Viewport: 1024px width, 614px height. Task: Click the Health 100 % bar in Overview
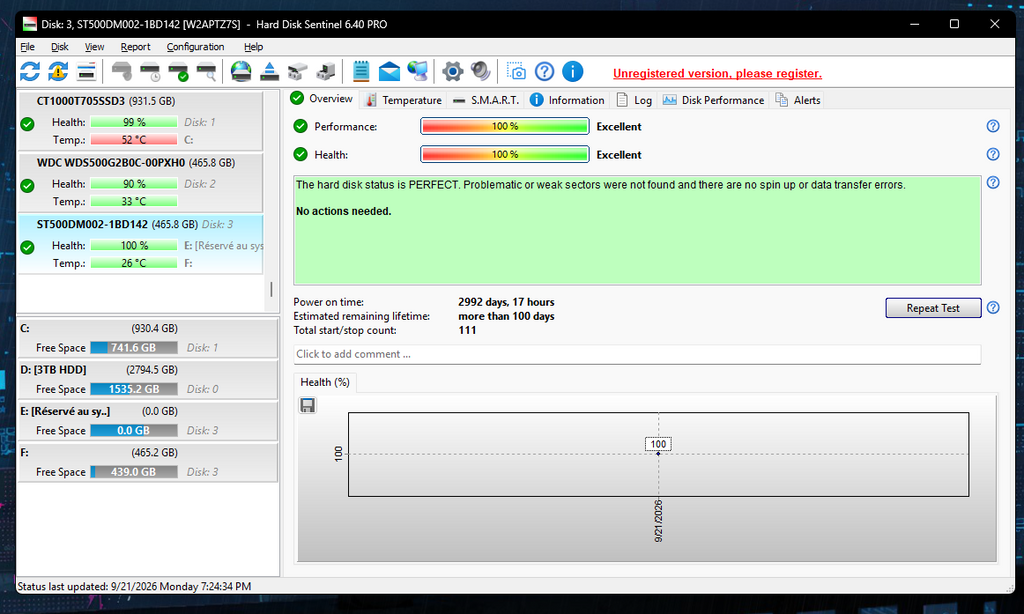click(505, 154)
